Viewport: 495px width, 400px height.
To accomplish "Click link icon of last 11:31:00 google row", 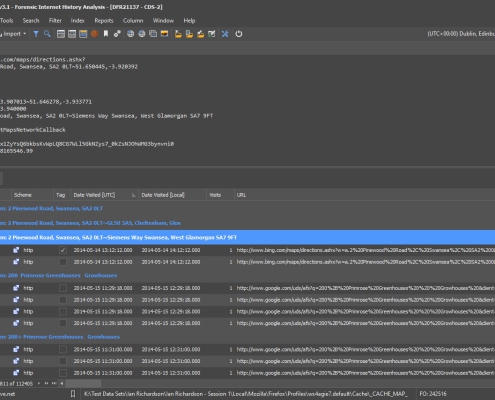I will pyautogui.click(x=16, y=373).
